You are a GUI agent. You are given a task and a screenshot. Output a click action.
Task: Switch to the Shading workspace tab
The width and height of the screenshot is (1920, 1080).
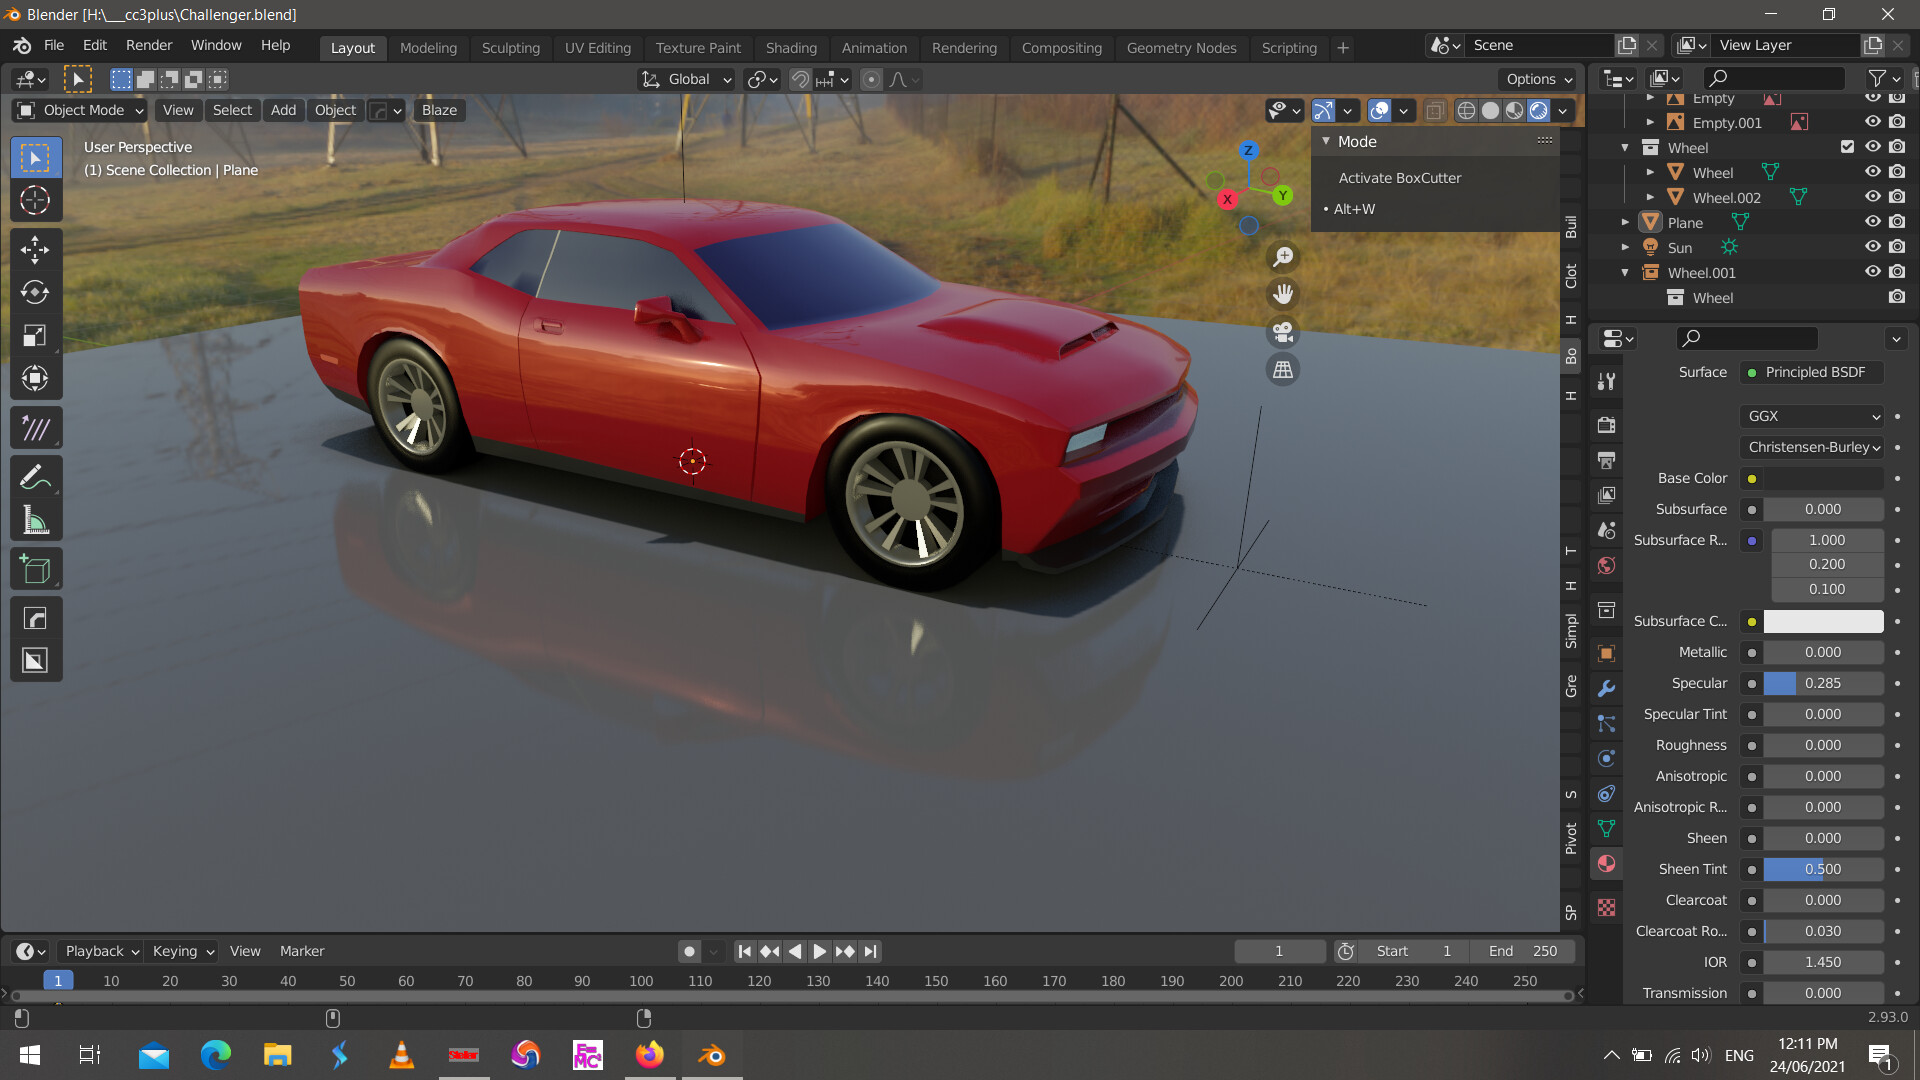pos(791,47)
